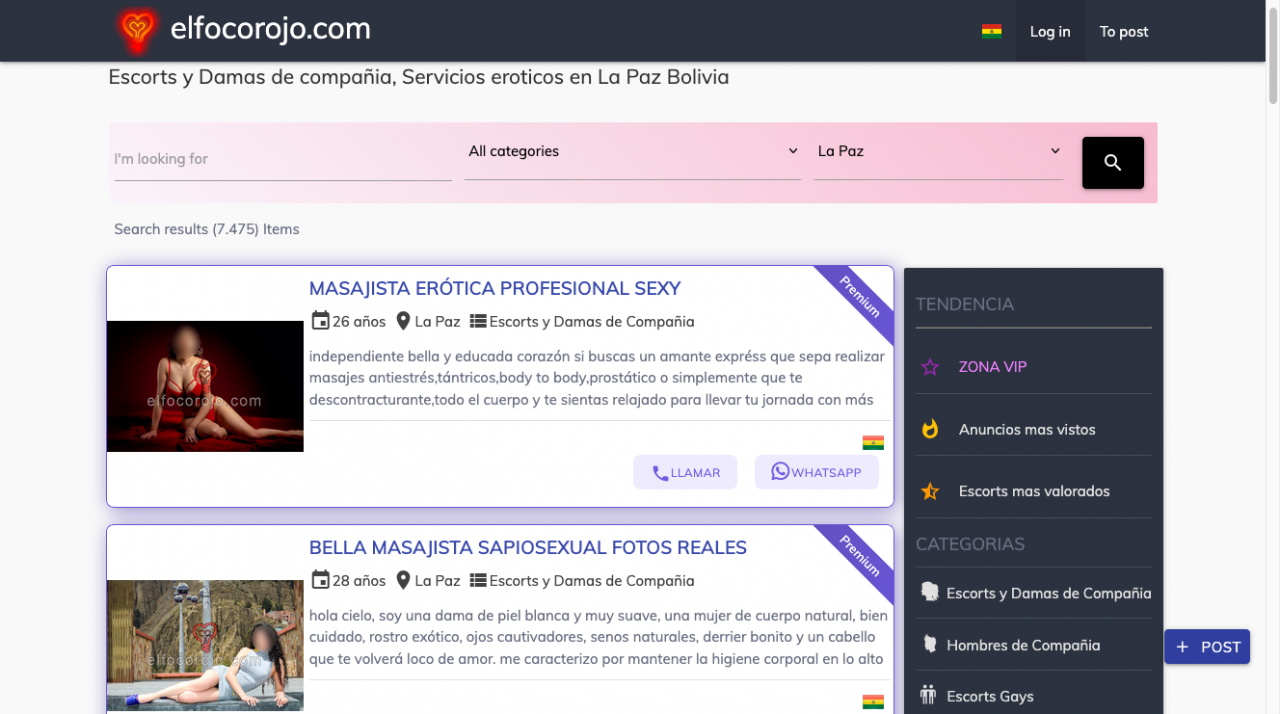1280x714 pixels.
Task: Click the star icon beside ZONA VIP
Action: click(x=930, y=367)
